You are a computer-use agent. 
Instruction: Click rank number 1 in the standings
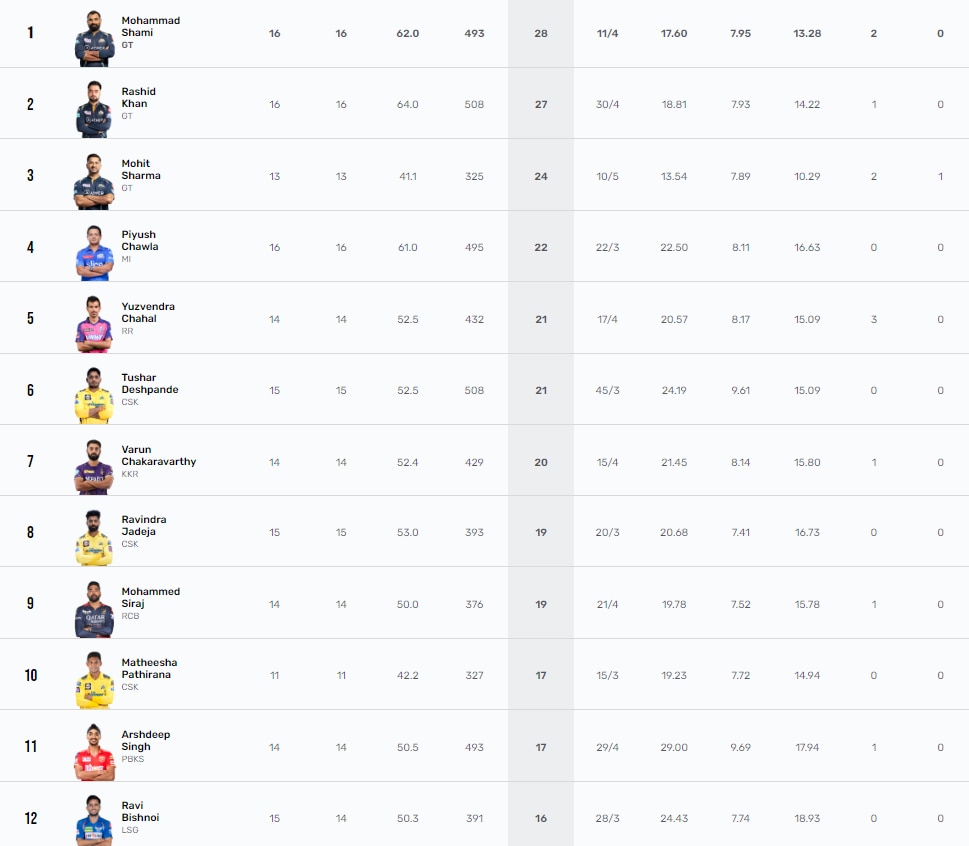coord(30,32)
